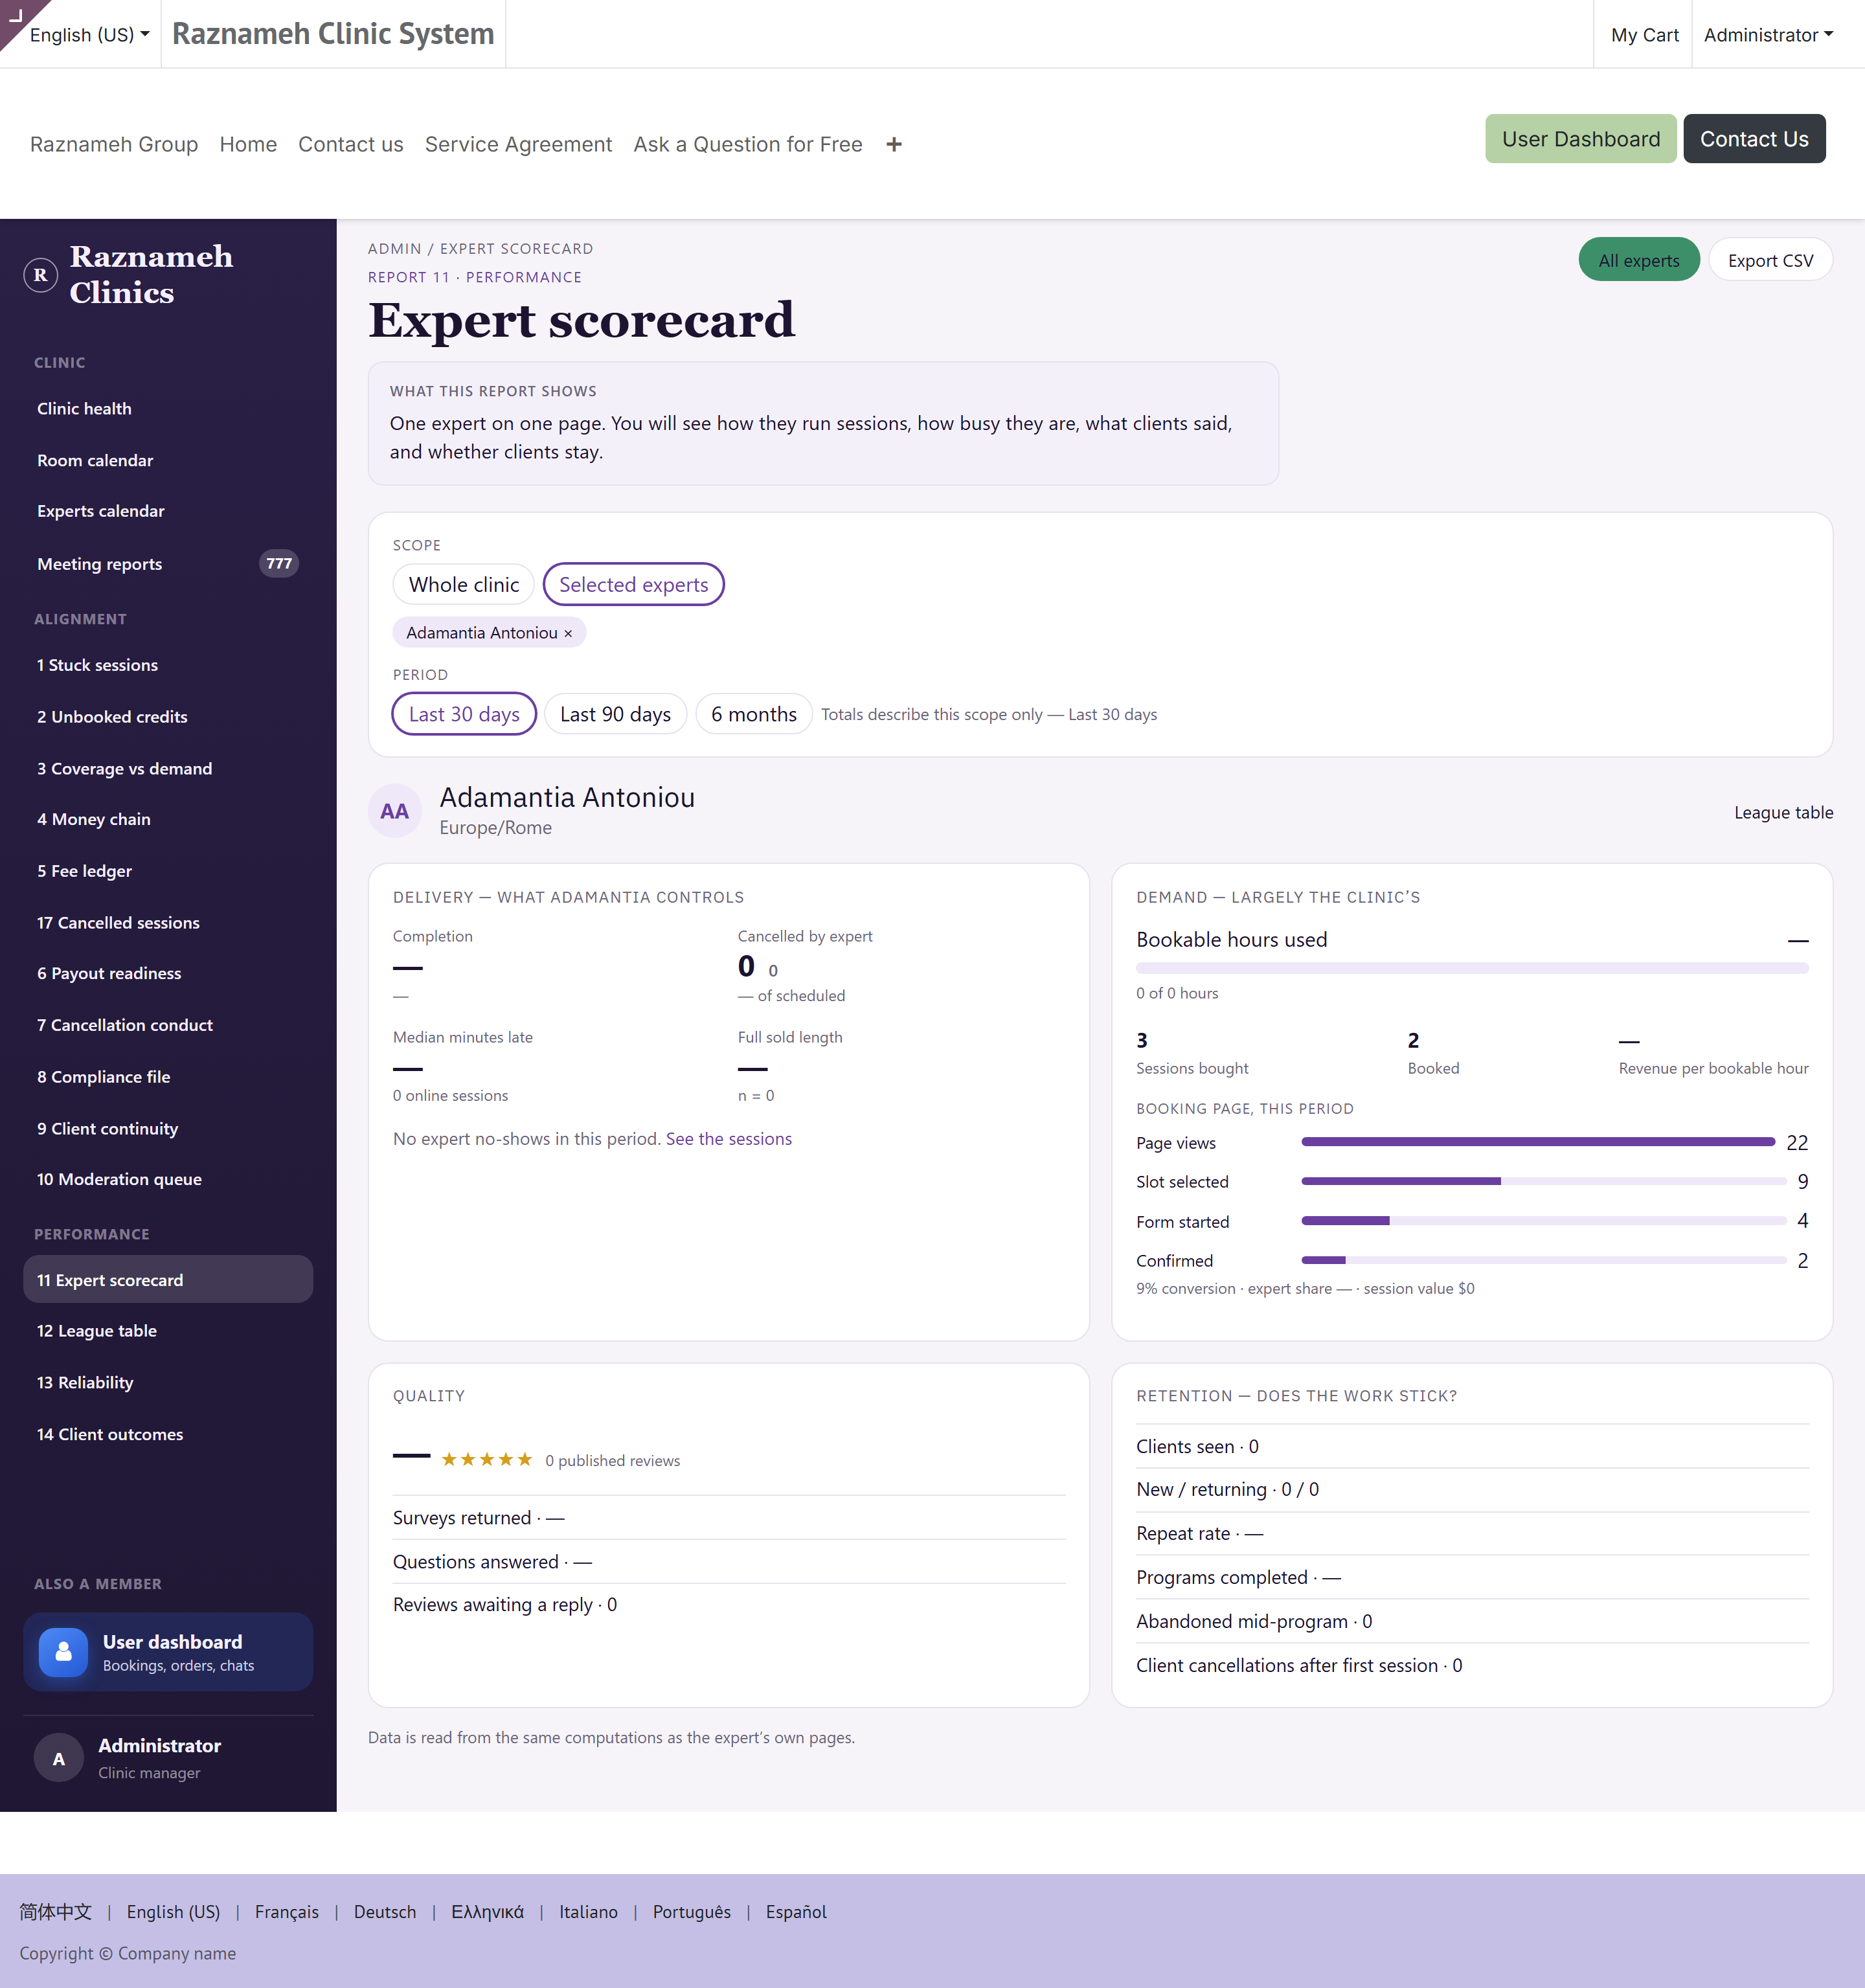Open the English (US) language dropdown
The image size is (1865, 1988).
click(x=89, y=35)
